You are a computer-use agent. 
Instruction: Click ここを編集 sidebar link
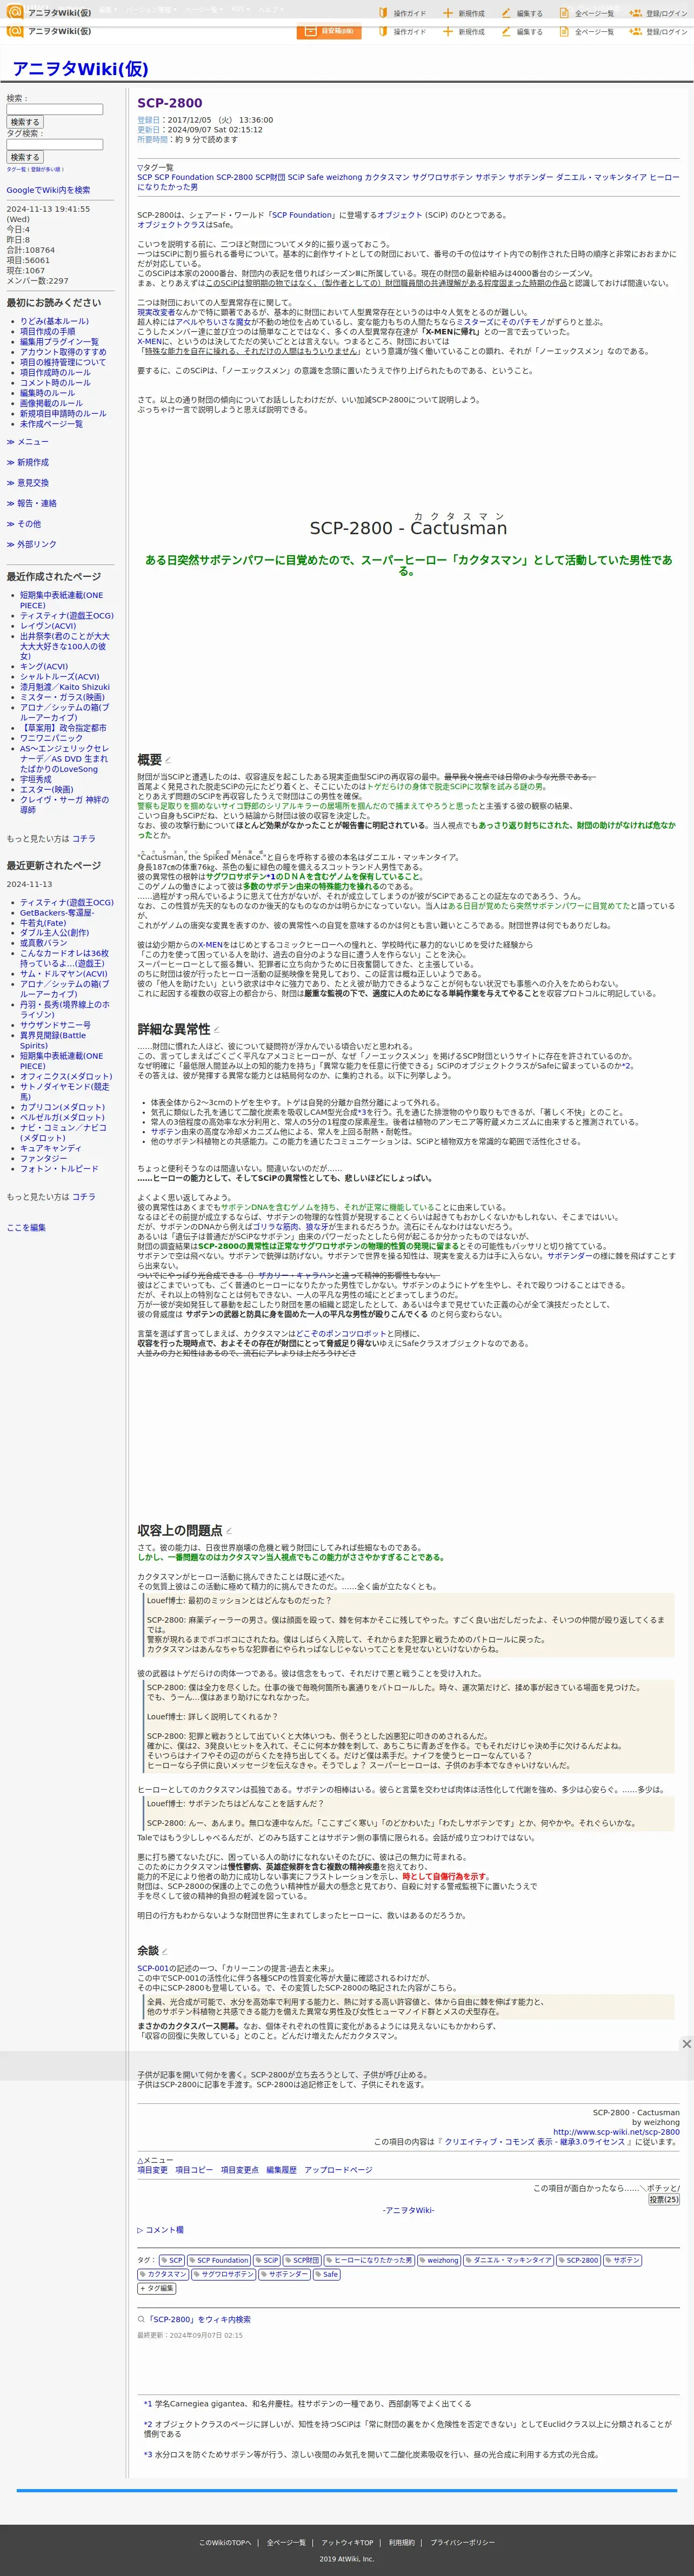(x=26, y=1227)
